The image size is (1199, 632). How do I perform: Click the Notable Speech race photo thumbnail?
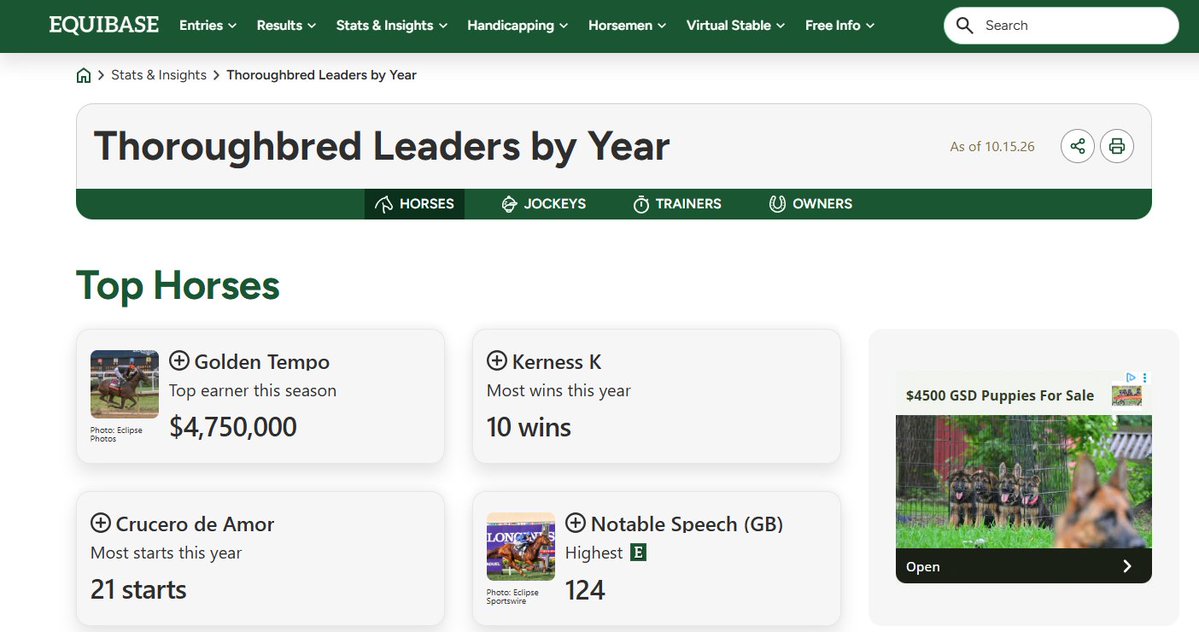click(521, 546)
